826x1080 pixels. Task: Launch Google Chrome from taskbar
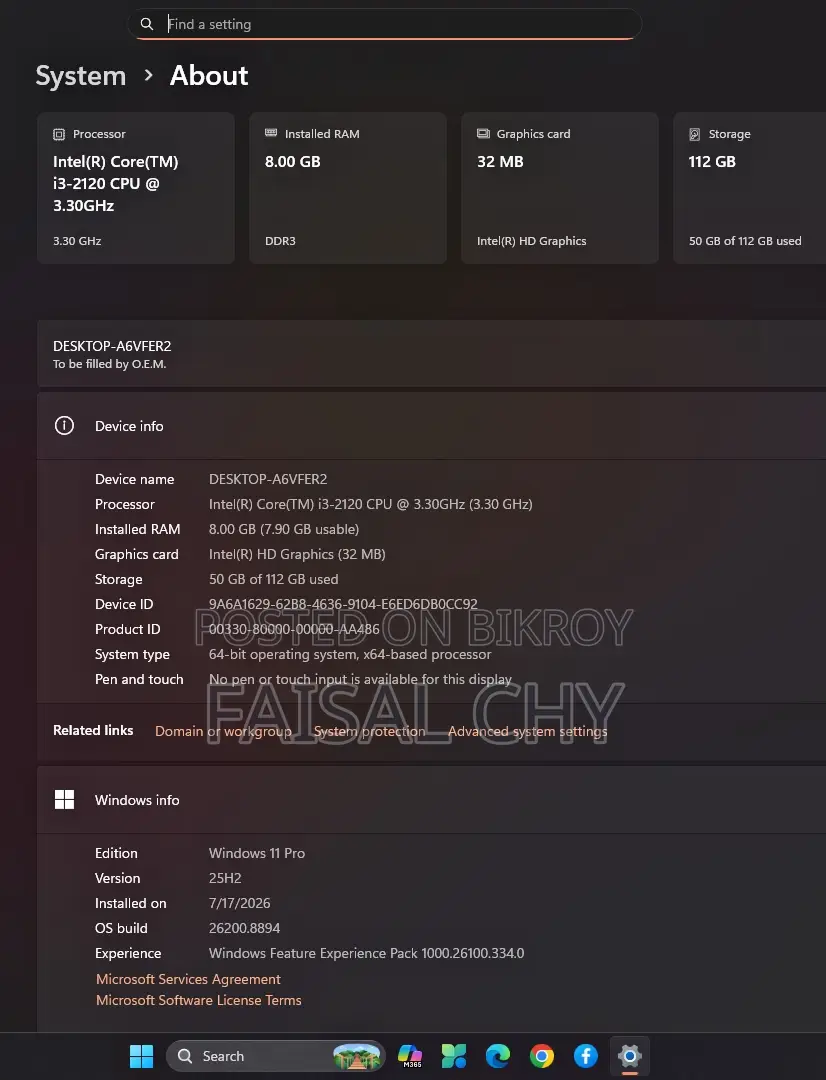[541, 1056]
